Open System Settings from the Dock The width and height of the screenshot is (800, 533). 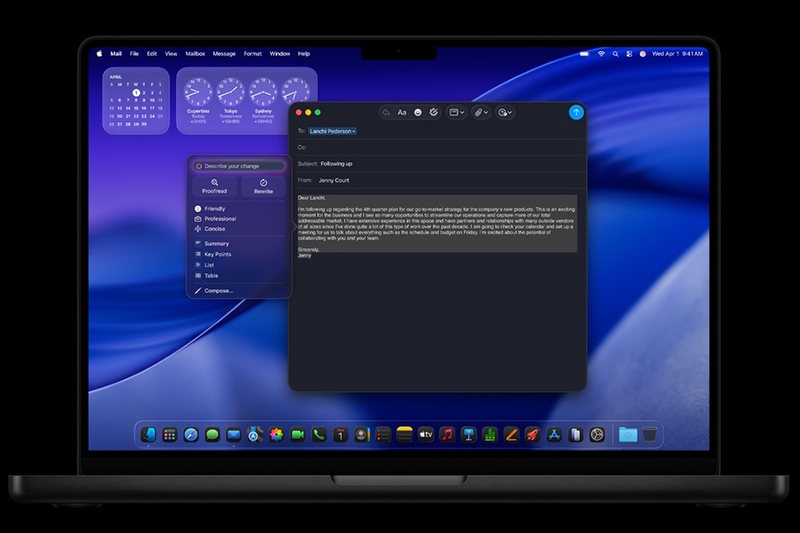click(597, 435)
